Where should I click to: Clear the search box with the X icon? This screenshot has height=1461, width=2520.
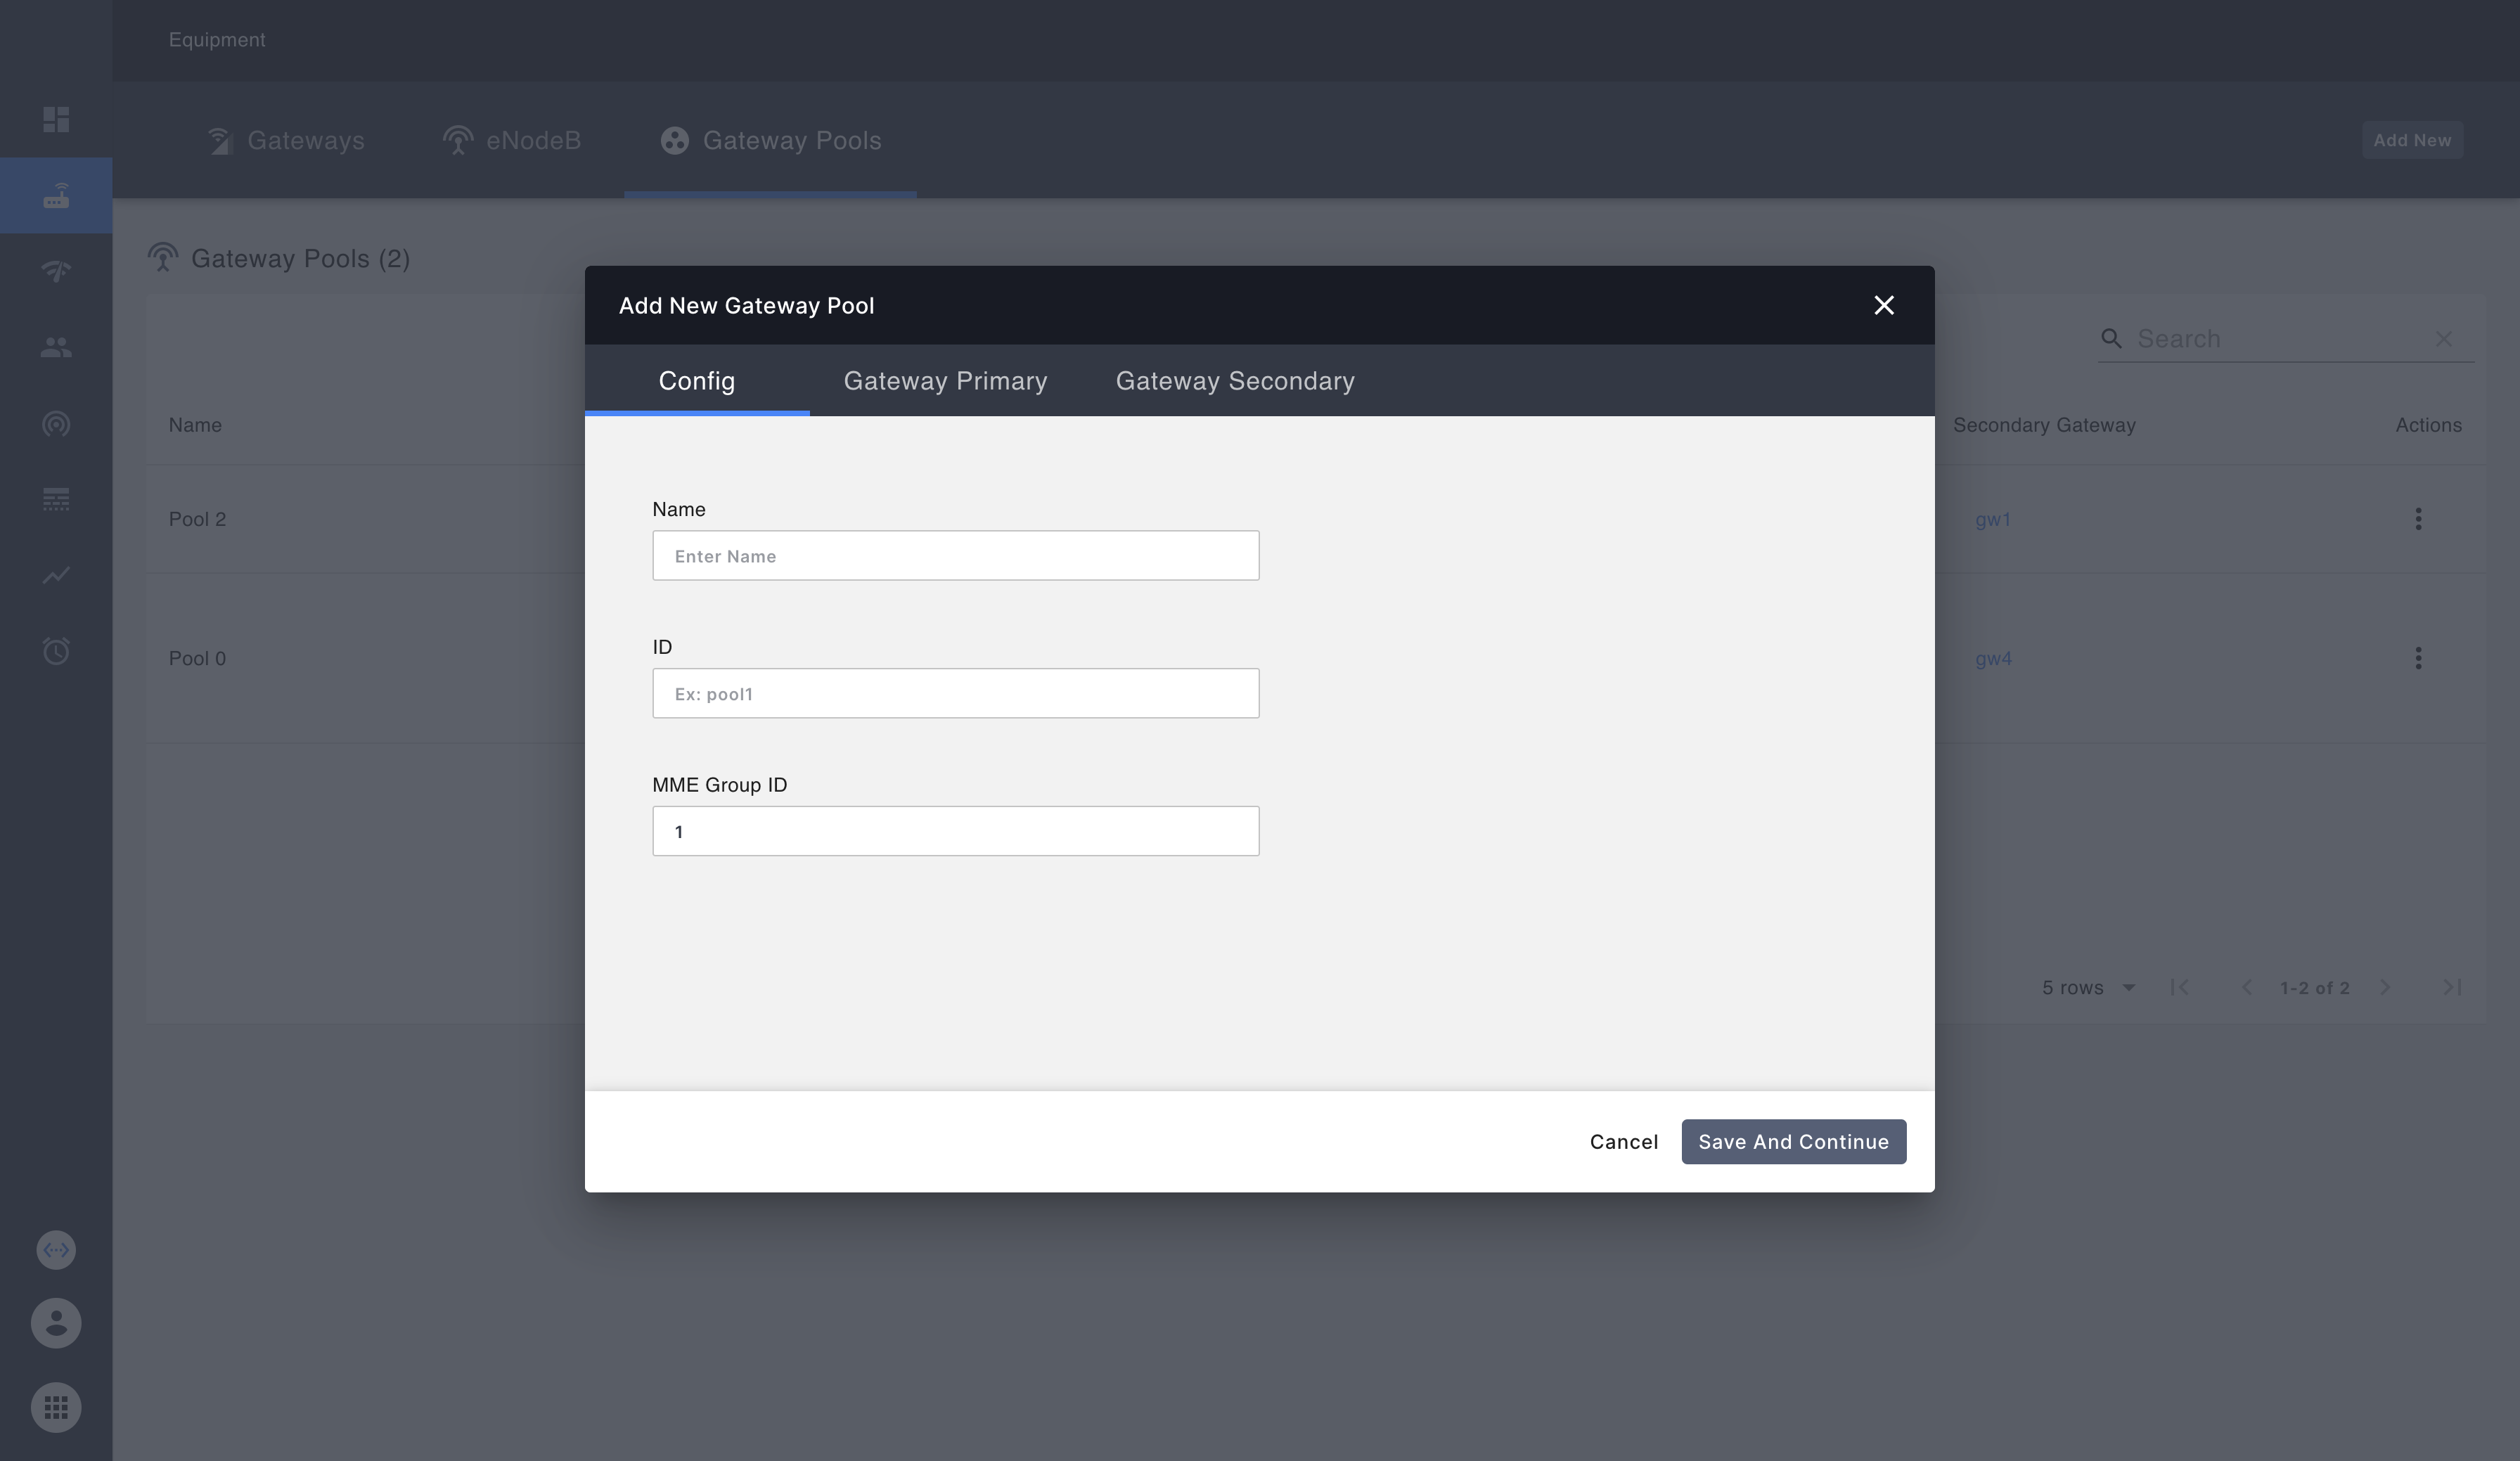pos(2444,339)
